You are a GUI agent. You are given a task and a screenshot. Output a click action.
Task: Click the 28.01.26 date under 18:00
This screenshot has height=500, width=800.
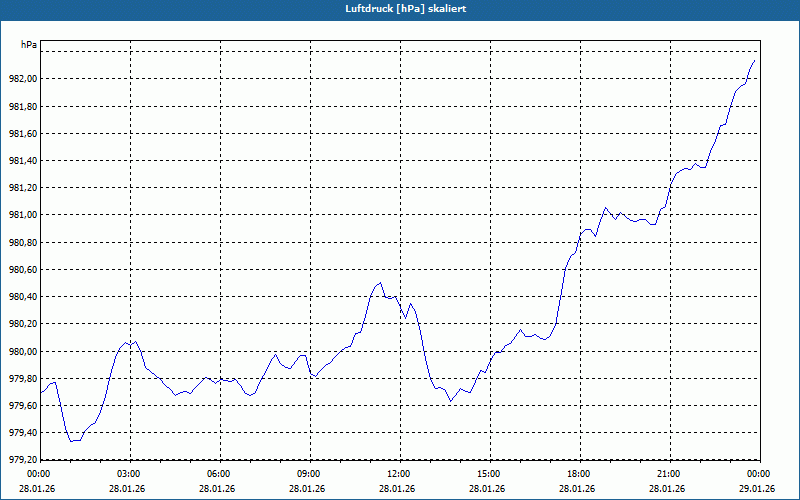pyautogui.click(x=577, y=489)
